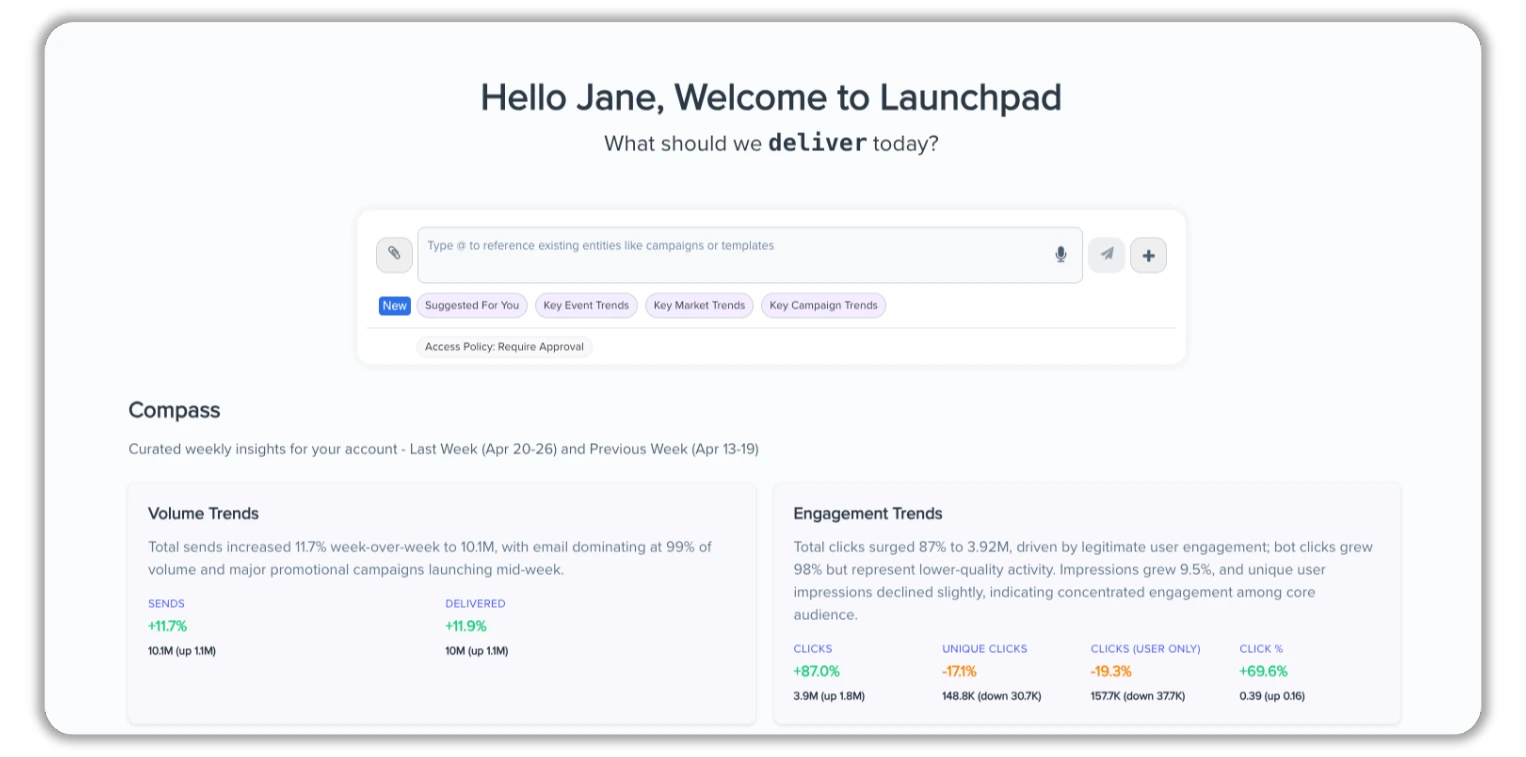The image size is (1526, 757).
Task: Click the CLICKS metric label
Action: [x=813, y=648]
